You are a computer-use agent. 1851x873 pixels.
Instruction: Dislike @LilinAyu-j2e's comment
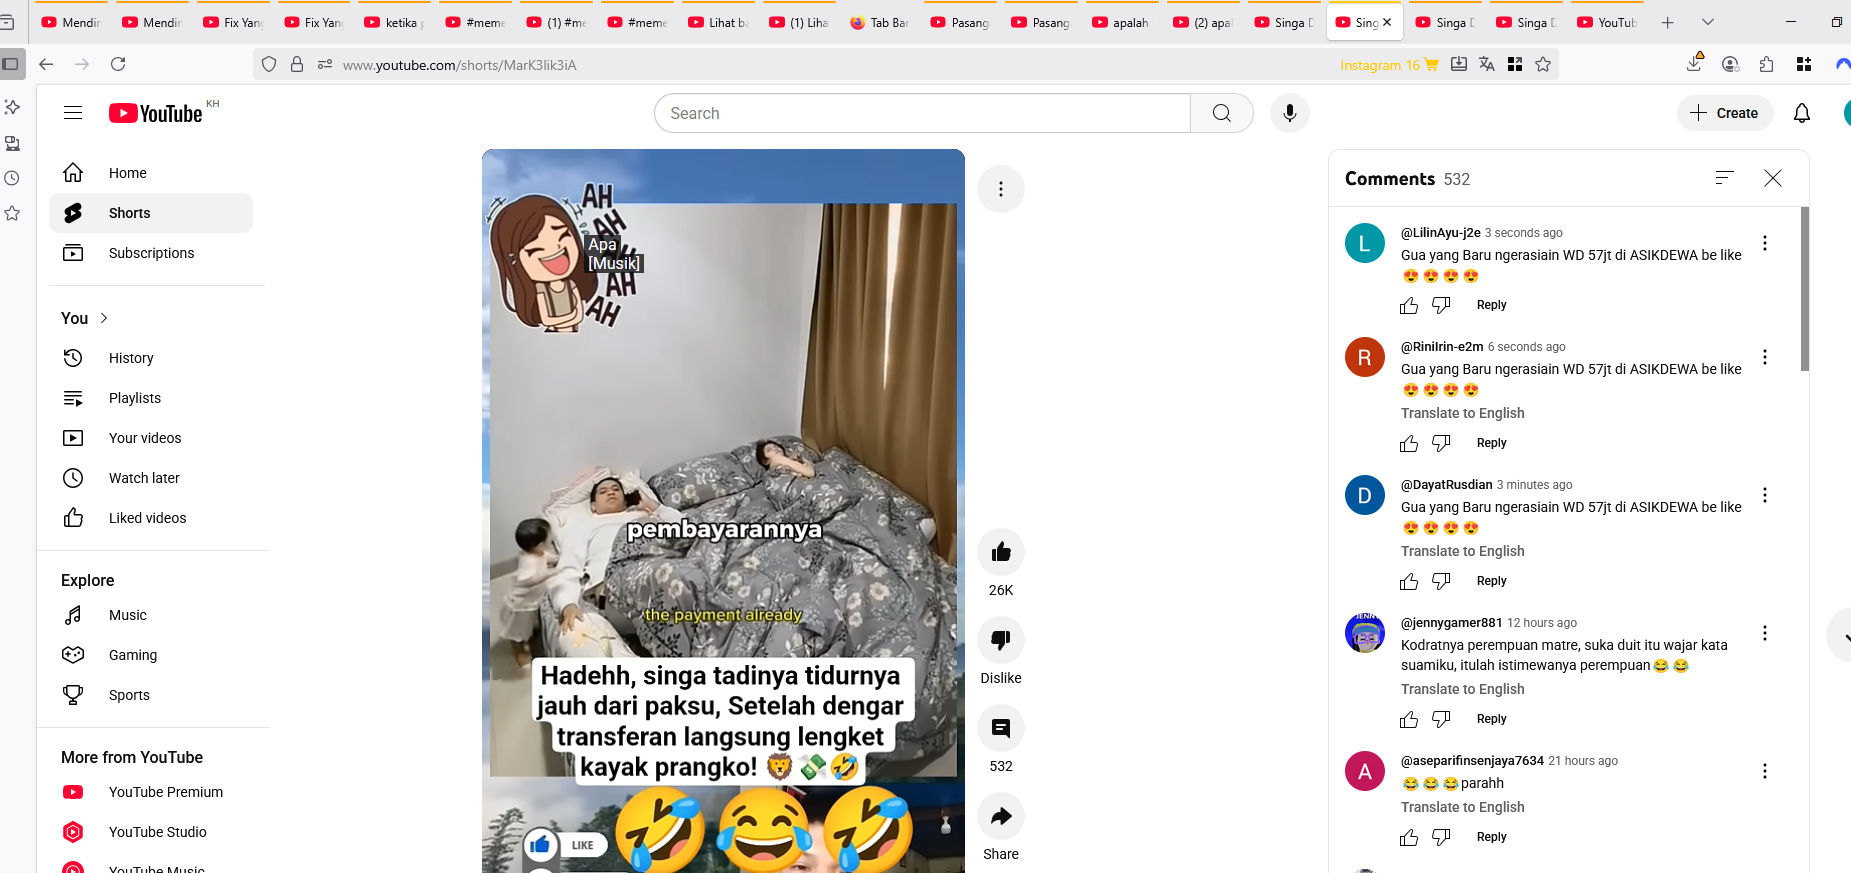(1441, 305)
